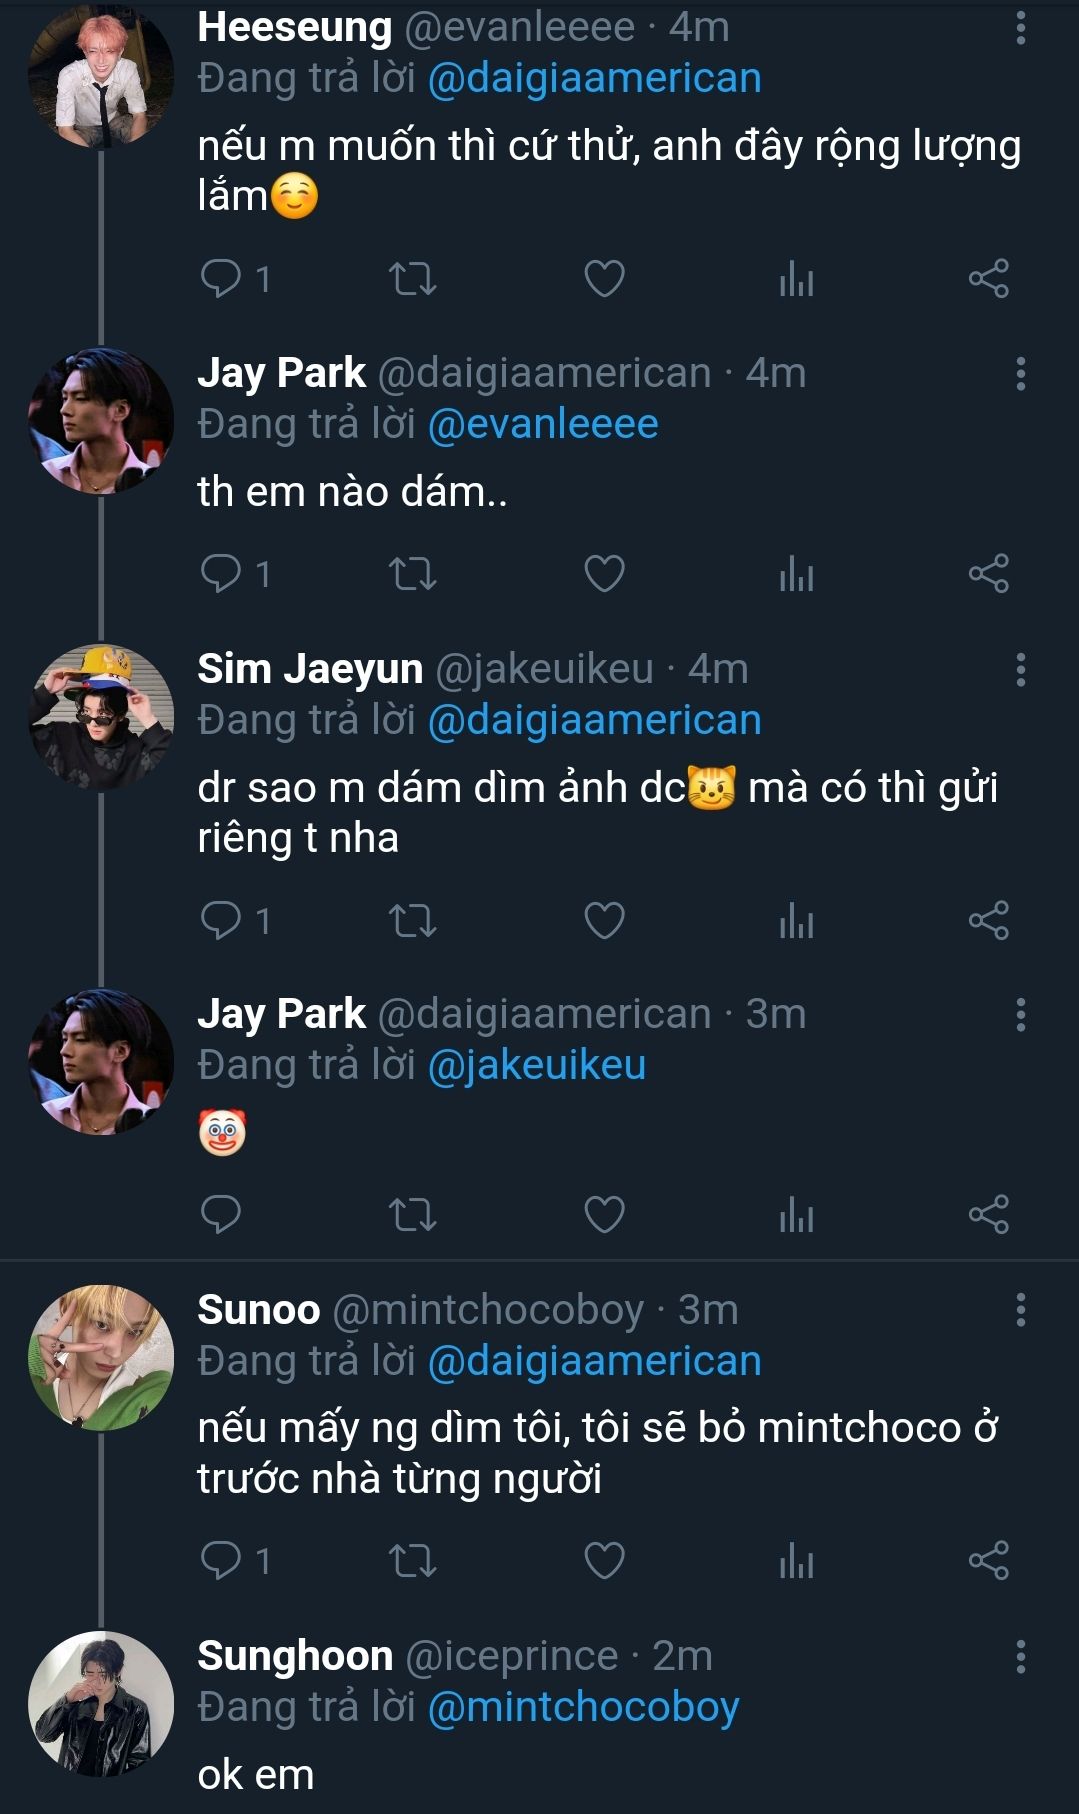
Task: Open Sunoo's profile picture
Action: (x=100, y=1357)
